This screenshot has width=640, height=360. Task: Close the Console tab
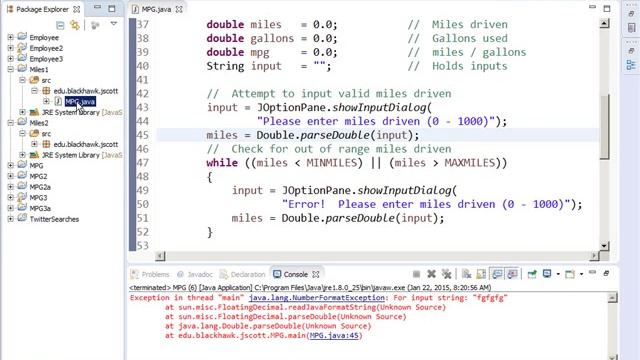click(x=316, y=274)
